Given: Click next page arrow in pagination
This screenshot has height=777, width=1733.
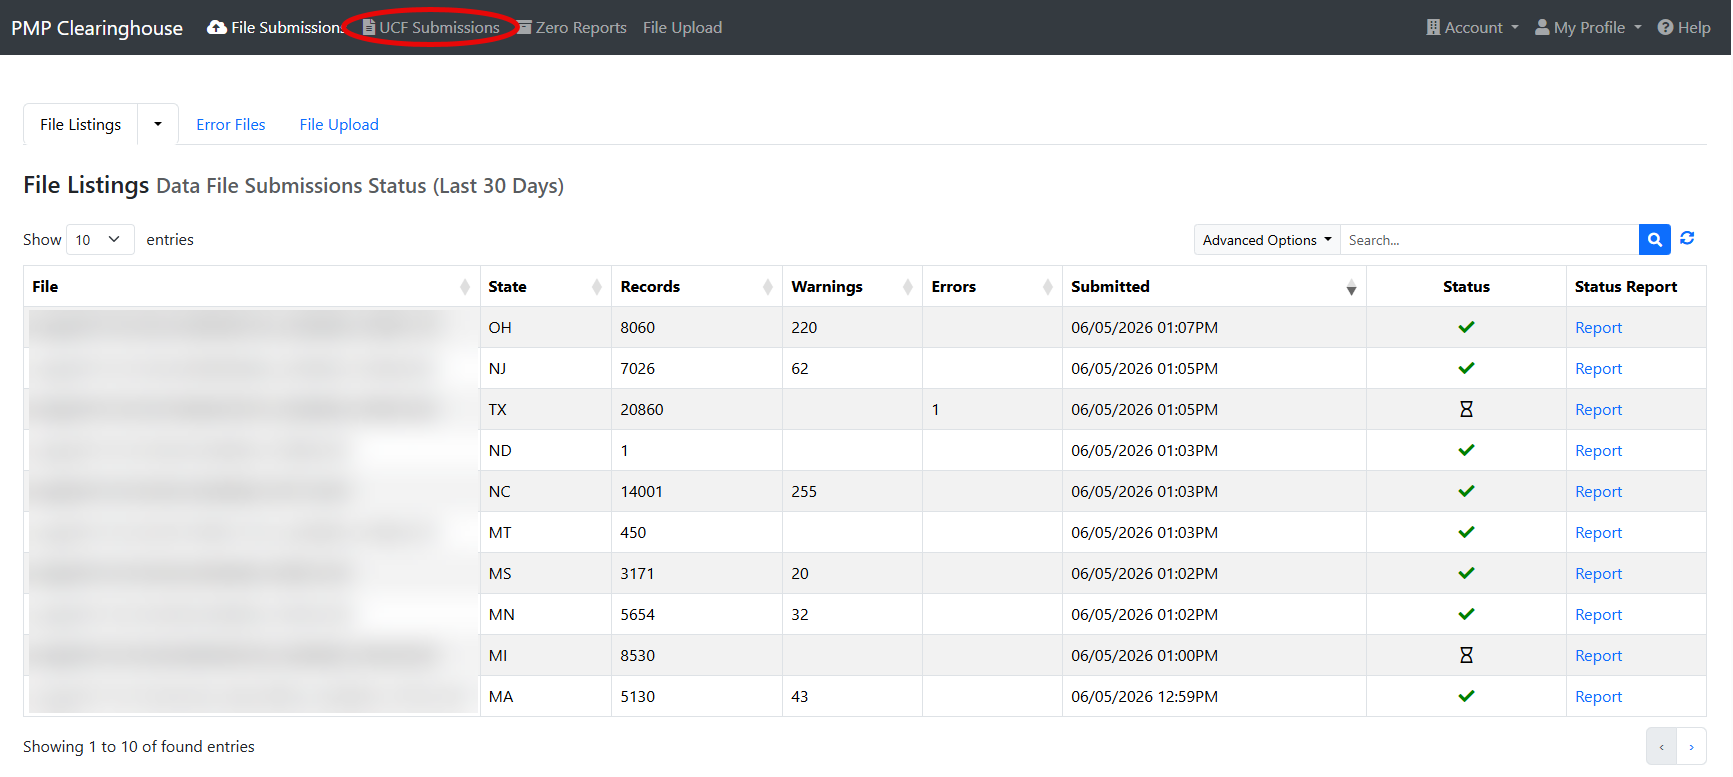Looking at the screenshot, I should (x=1691, y=747).
